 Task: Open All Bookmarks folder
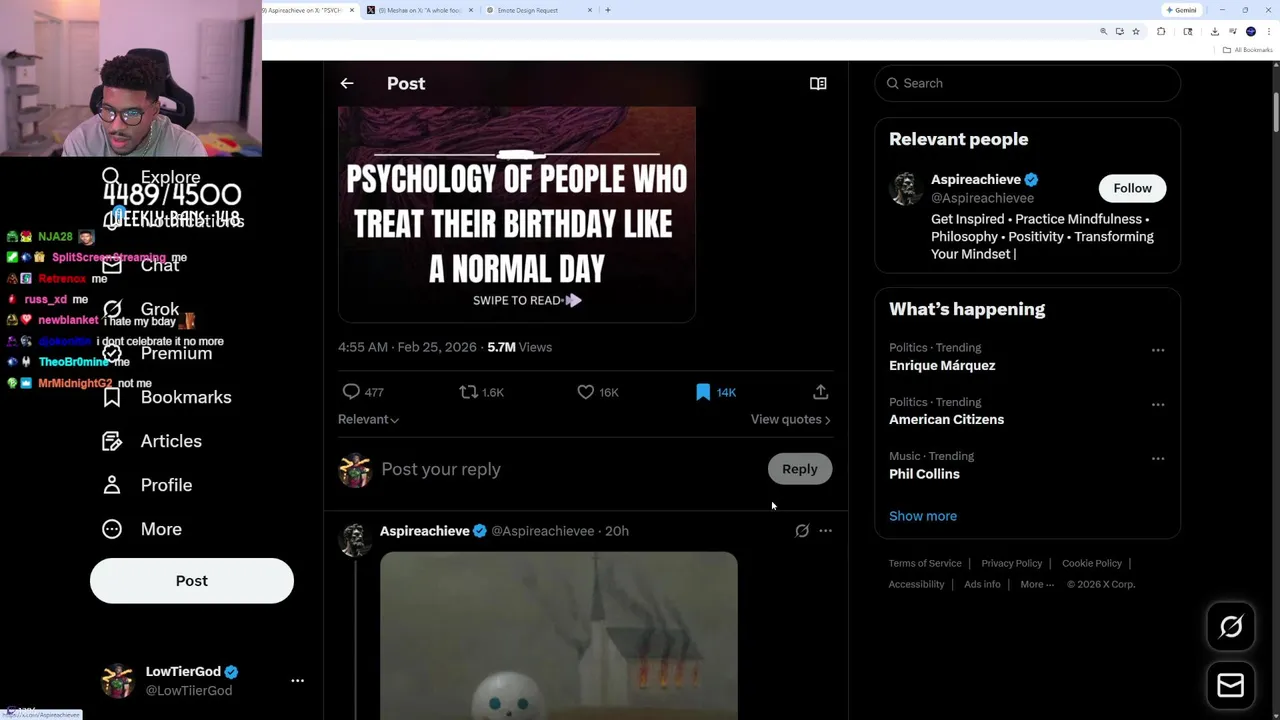point(1248,50)
